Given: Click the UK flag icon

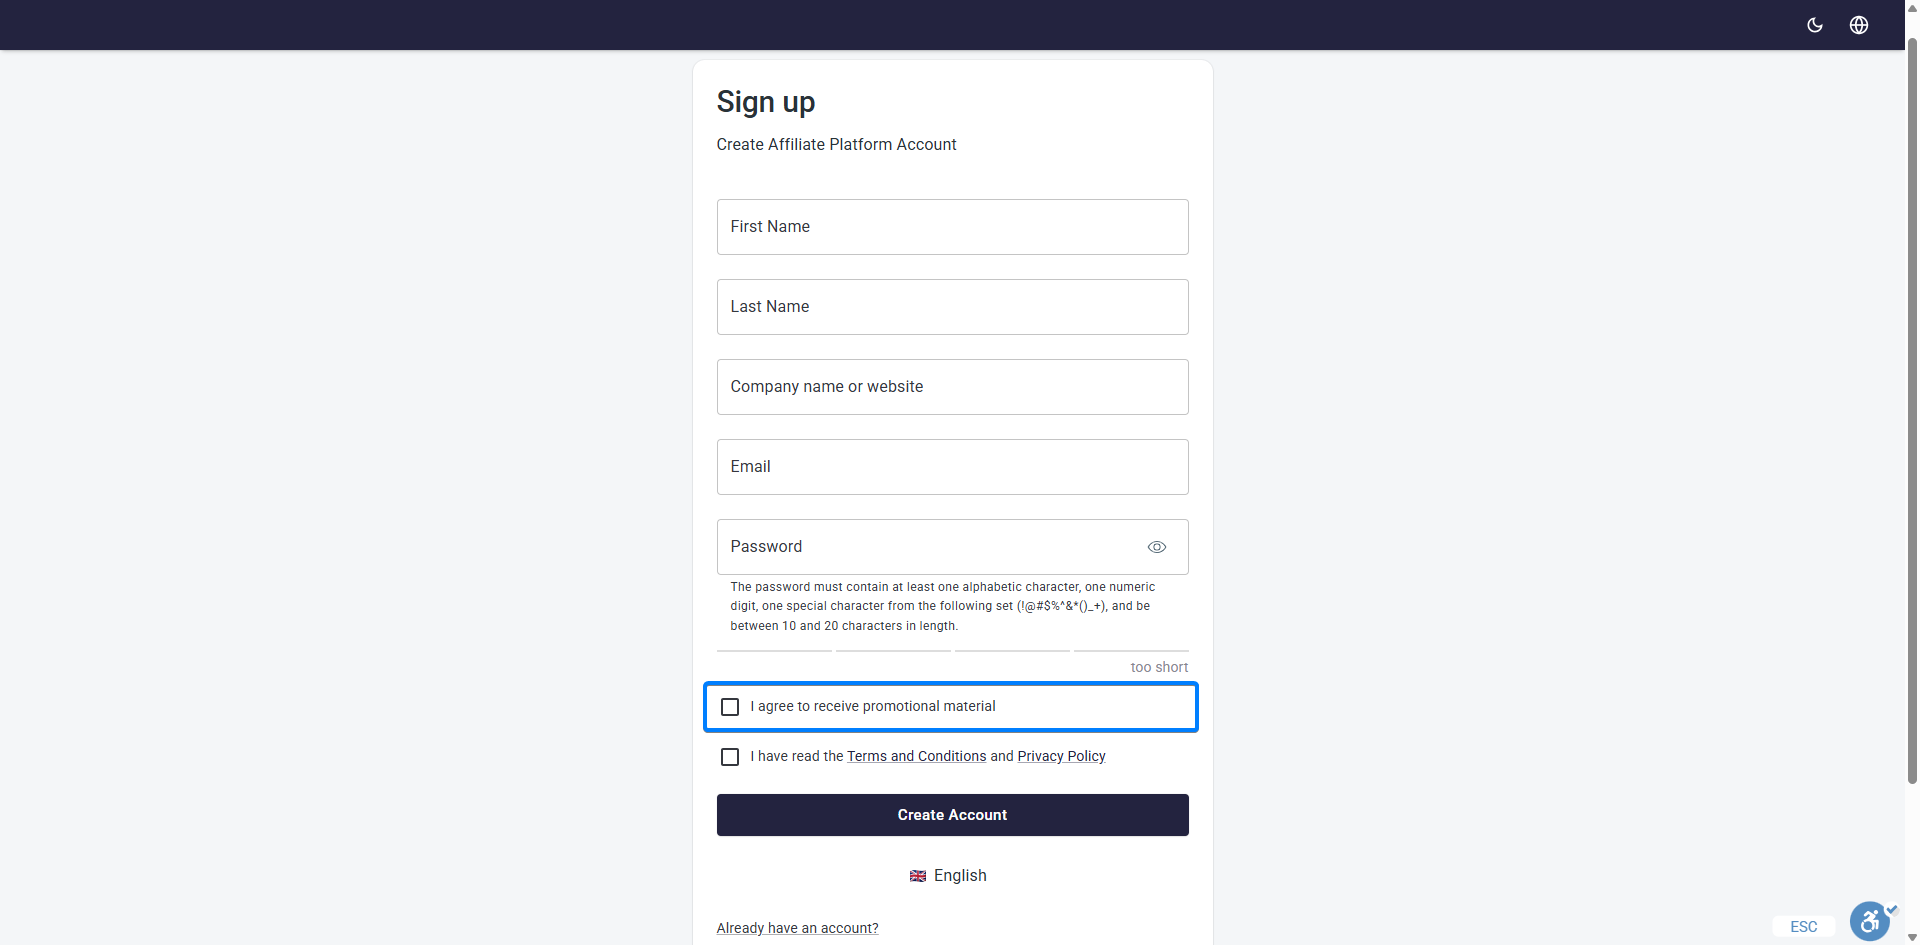Looking at the screenshot, I should click(x=917, y=876).
